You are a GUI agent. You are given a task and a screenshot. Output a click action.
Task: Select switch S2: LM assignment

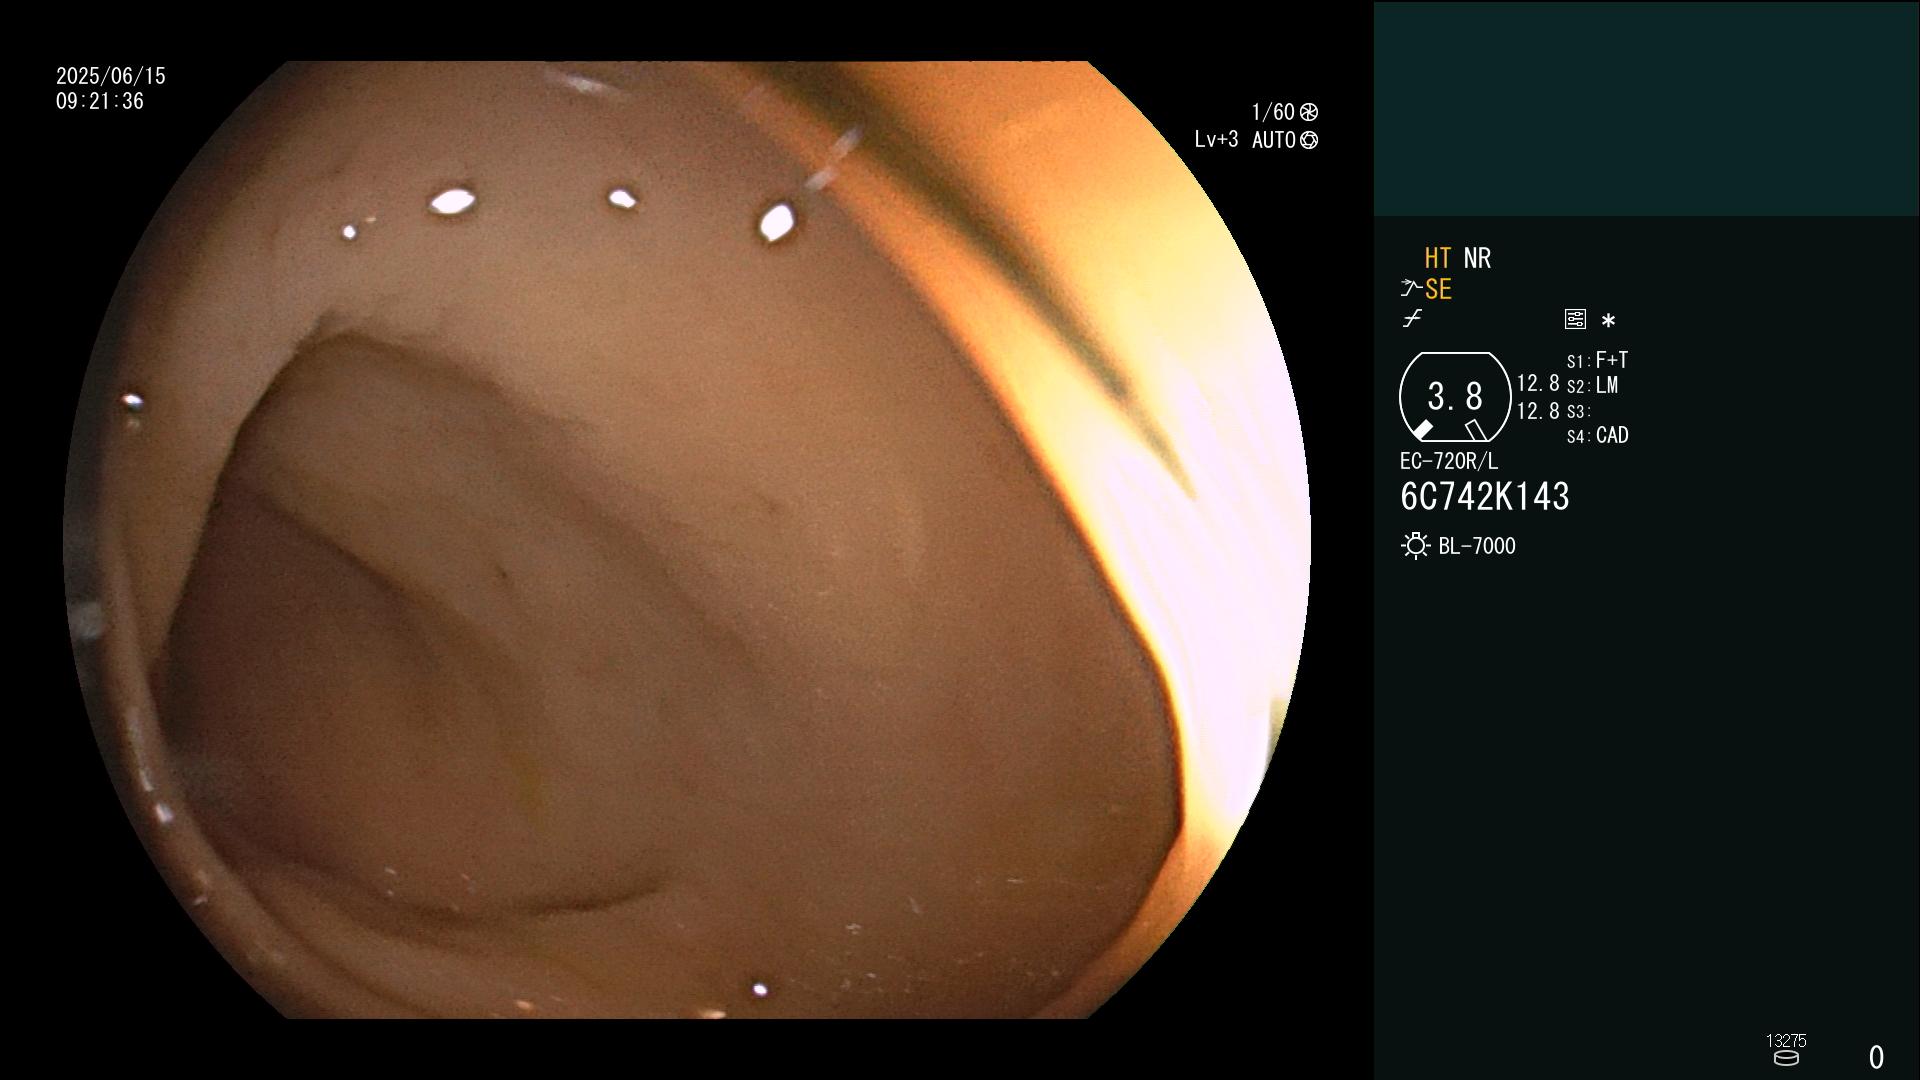[x=1593, y=386]
